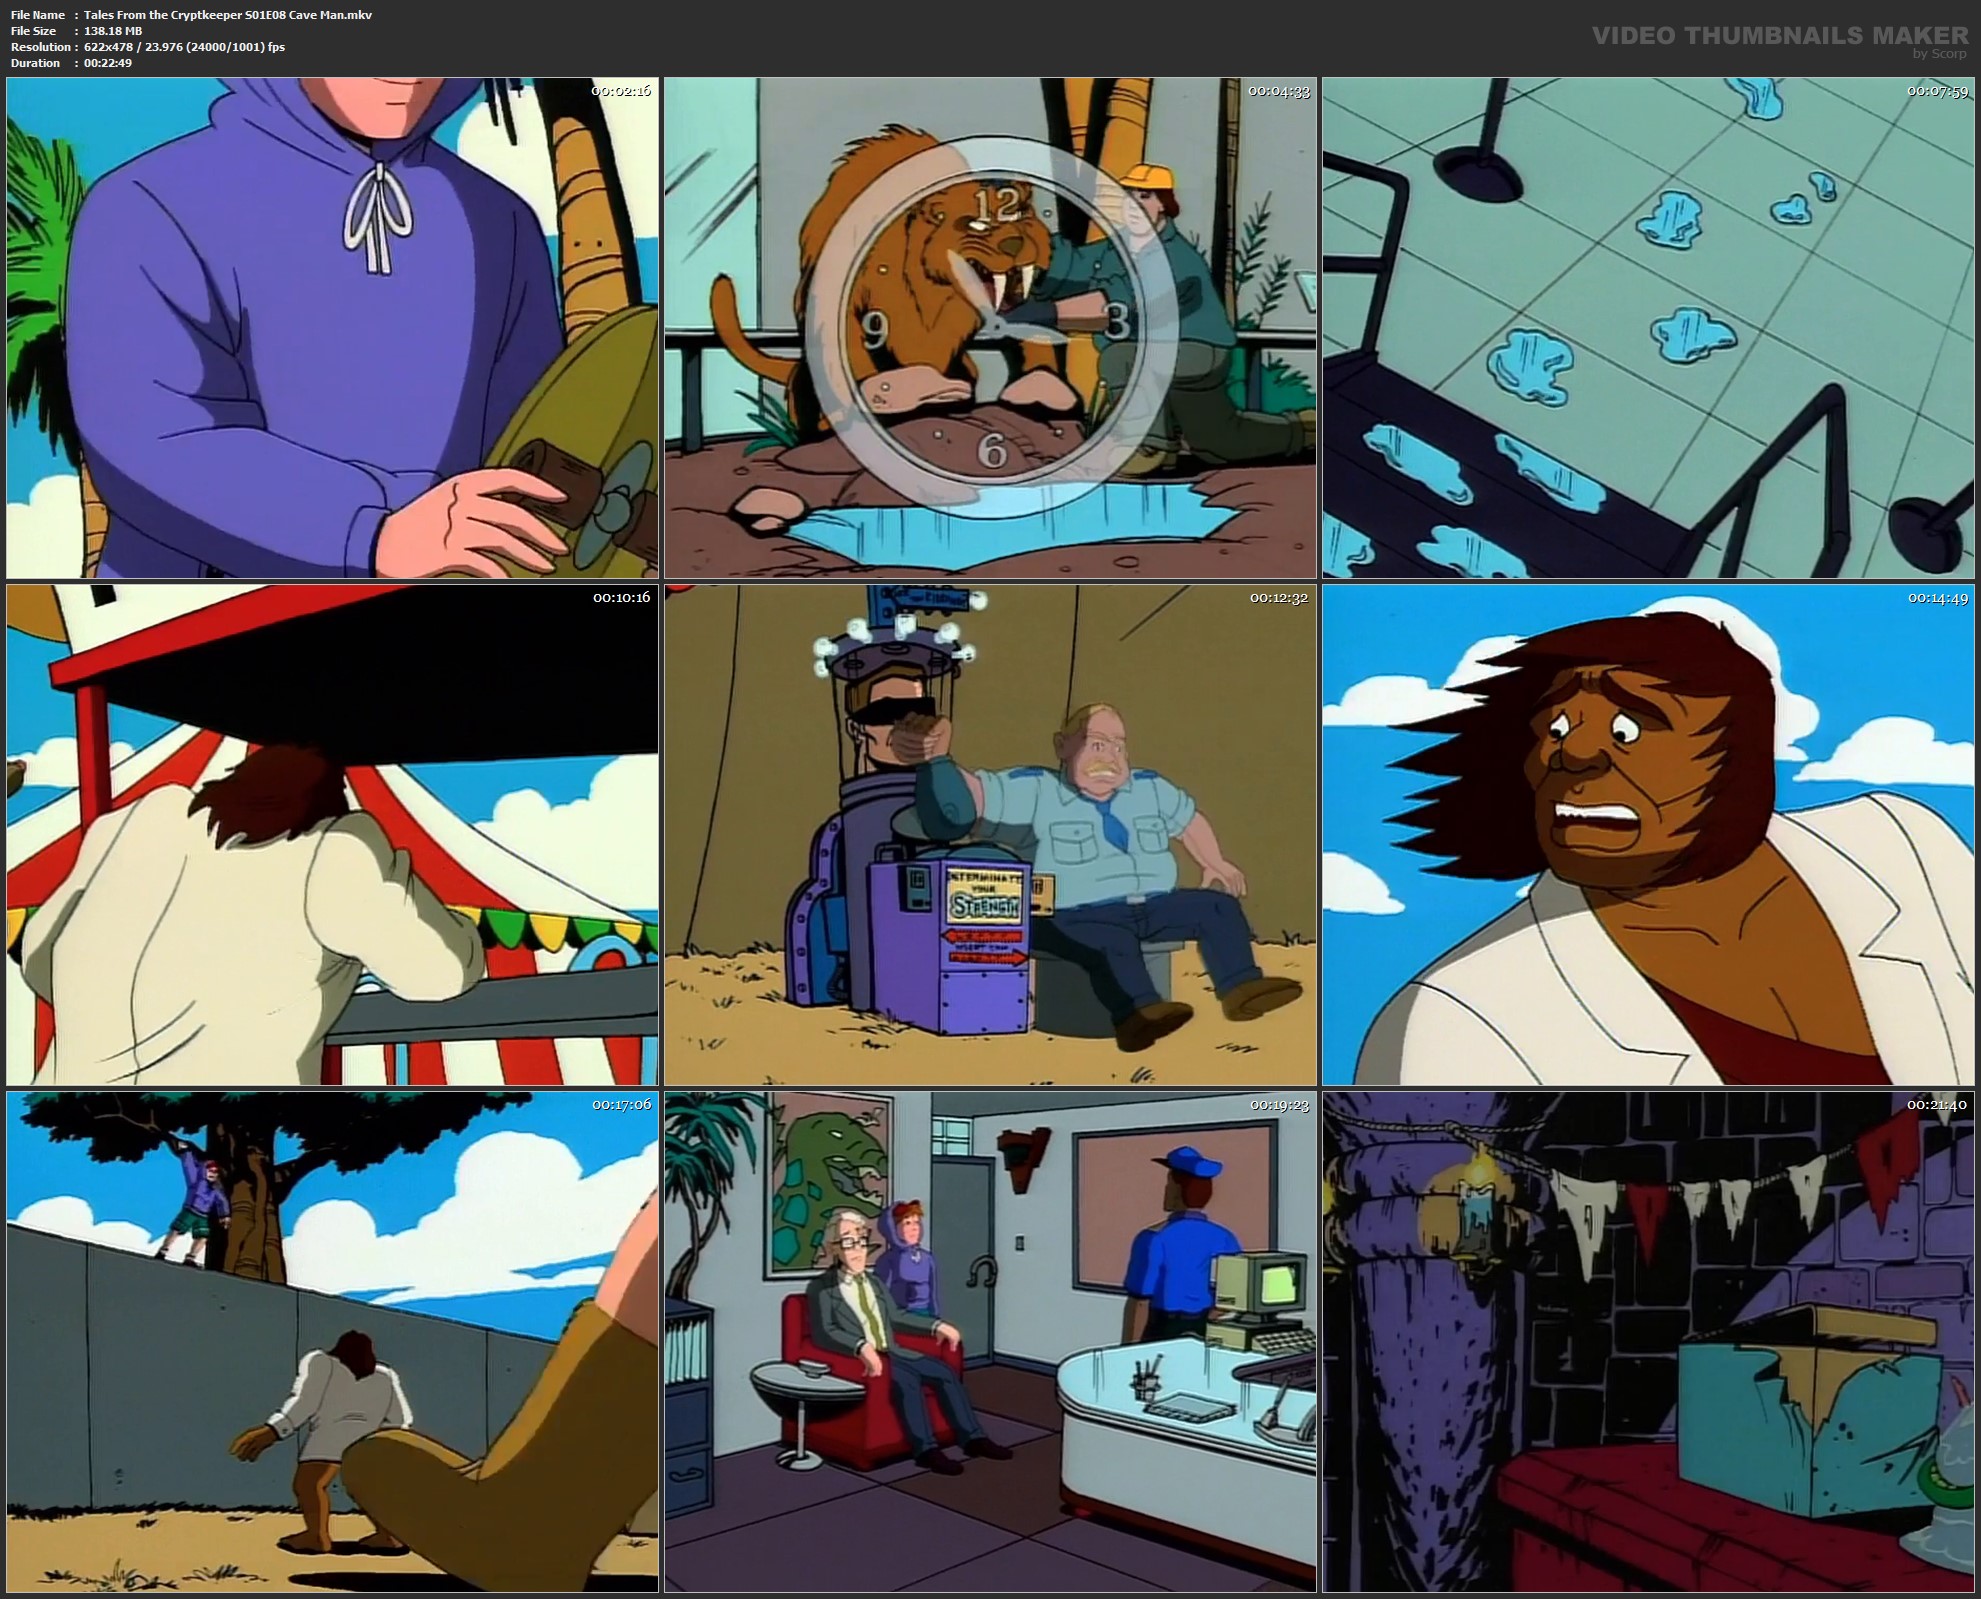Open the thumbnail at 00:10:16
Image resolution: width=1981 pixels, height=1599 pixels.
tap(332, 835)
